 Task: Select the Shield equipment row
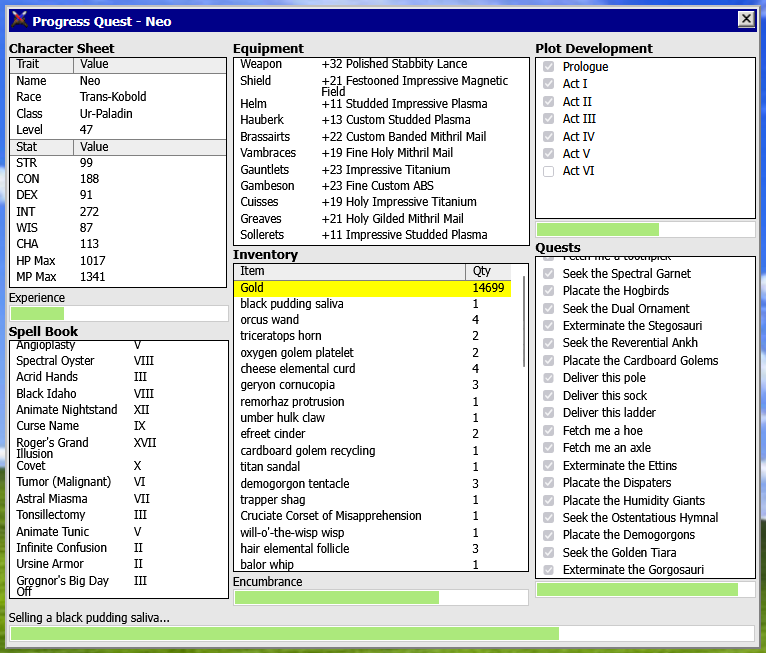(x=381, y=86)
